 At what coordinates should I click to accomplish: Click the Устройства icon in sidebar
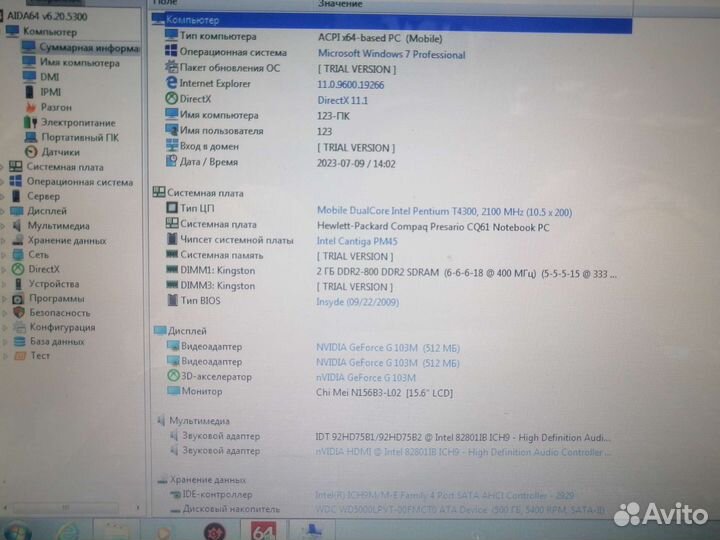tap(18, 284)
